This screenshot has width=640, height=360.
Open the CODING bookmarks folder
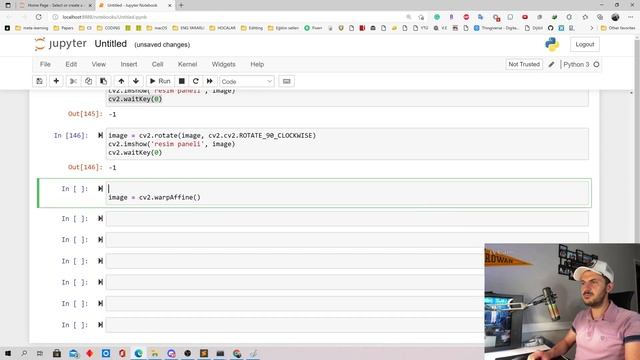click(x=108, y=28)
